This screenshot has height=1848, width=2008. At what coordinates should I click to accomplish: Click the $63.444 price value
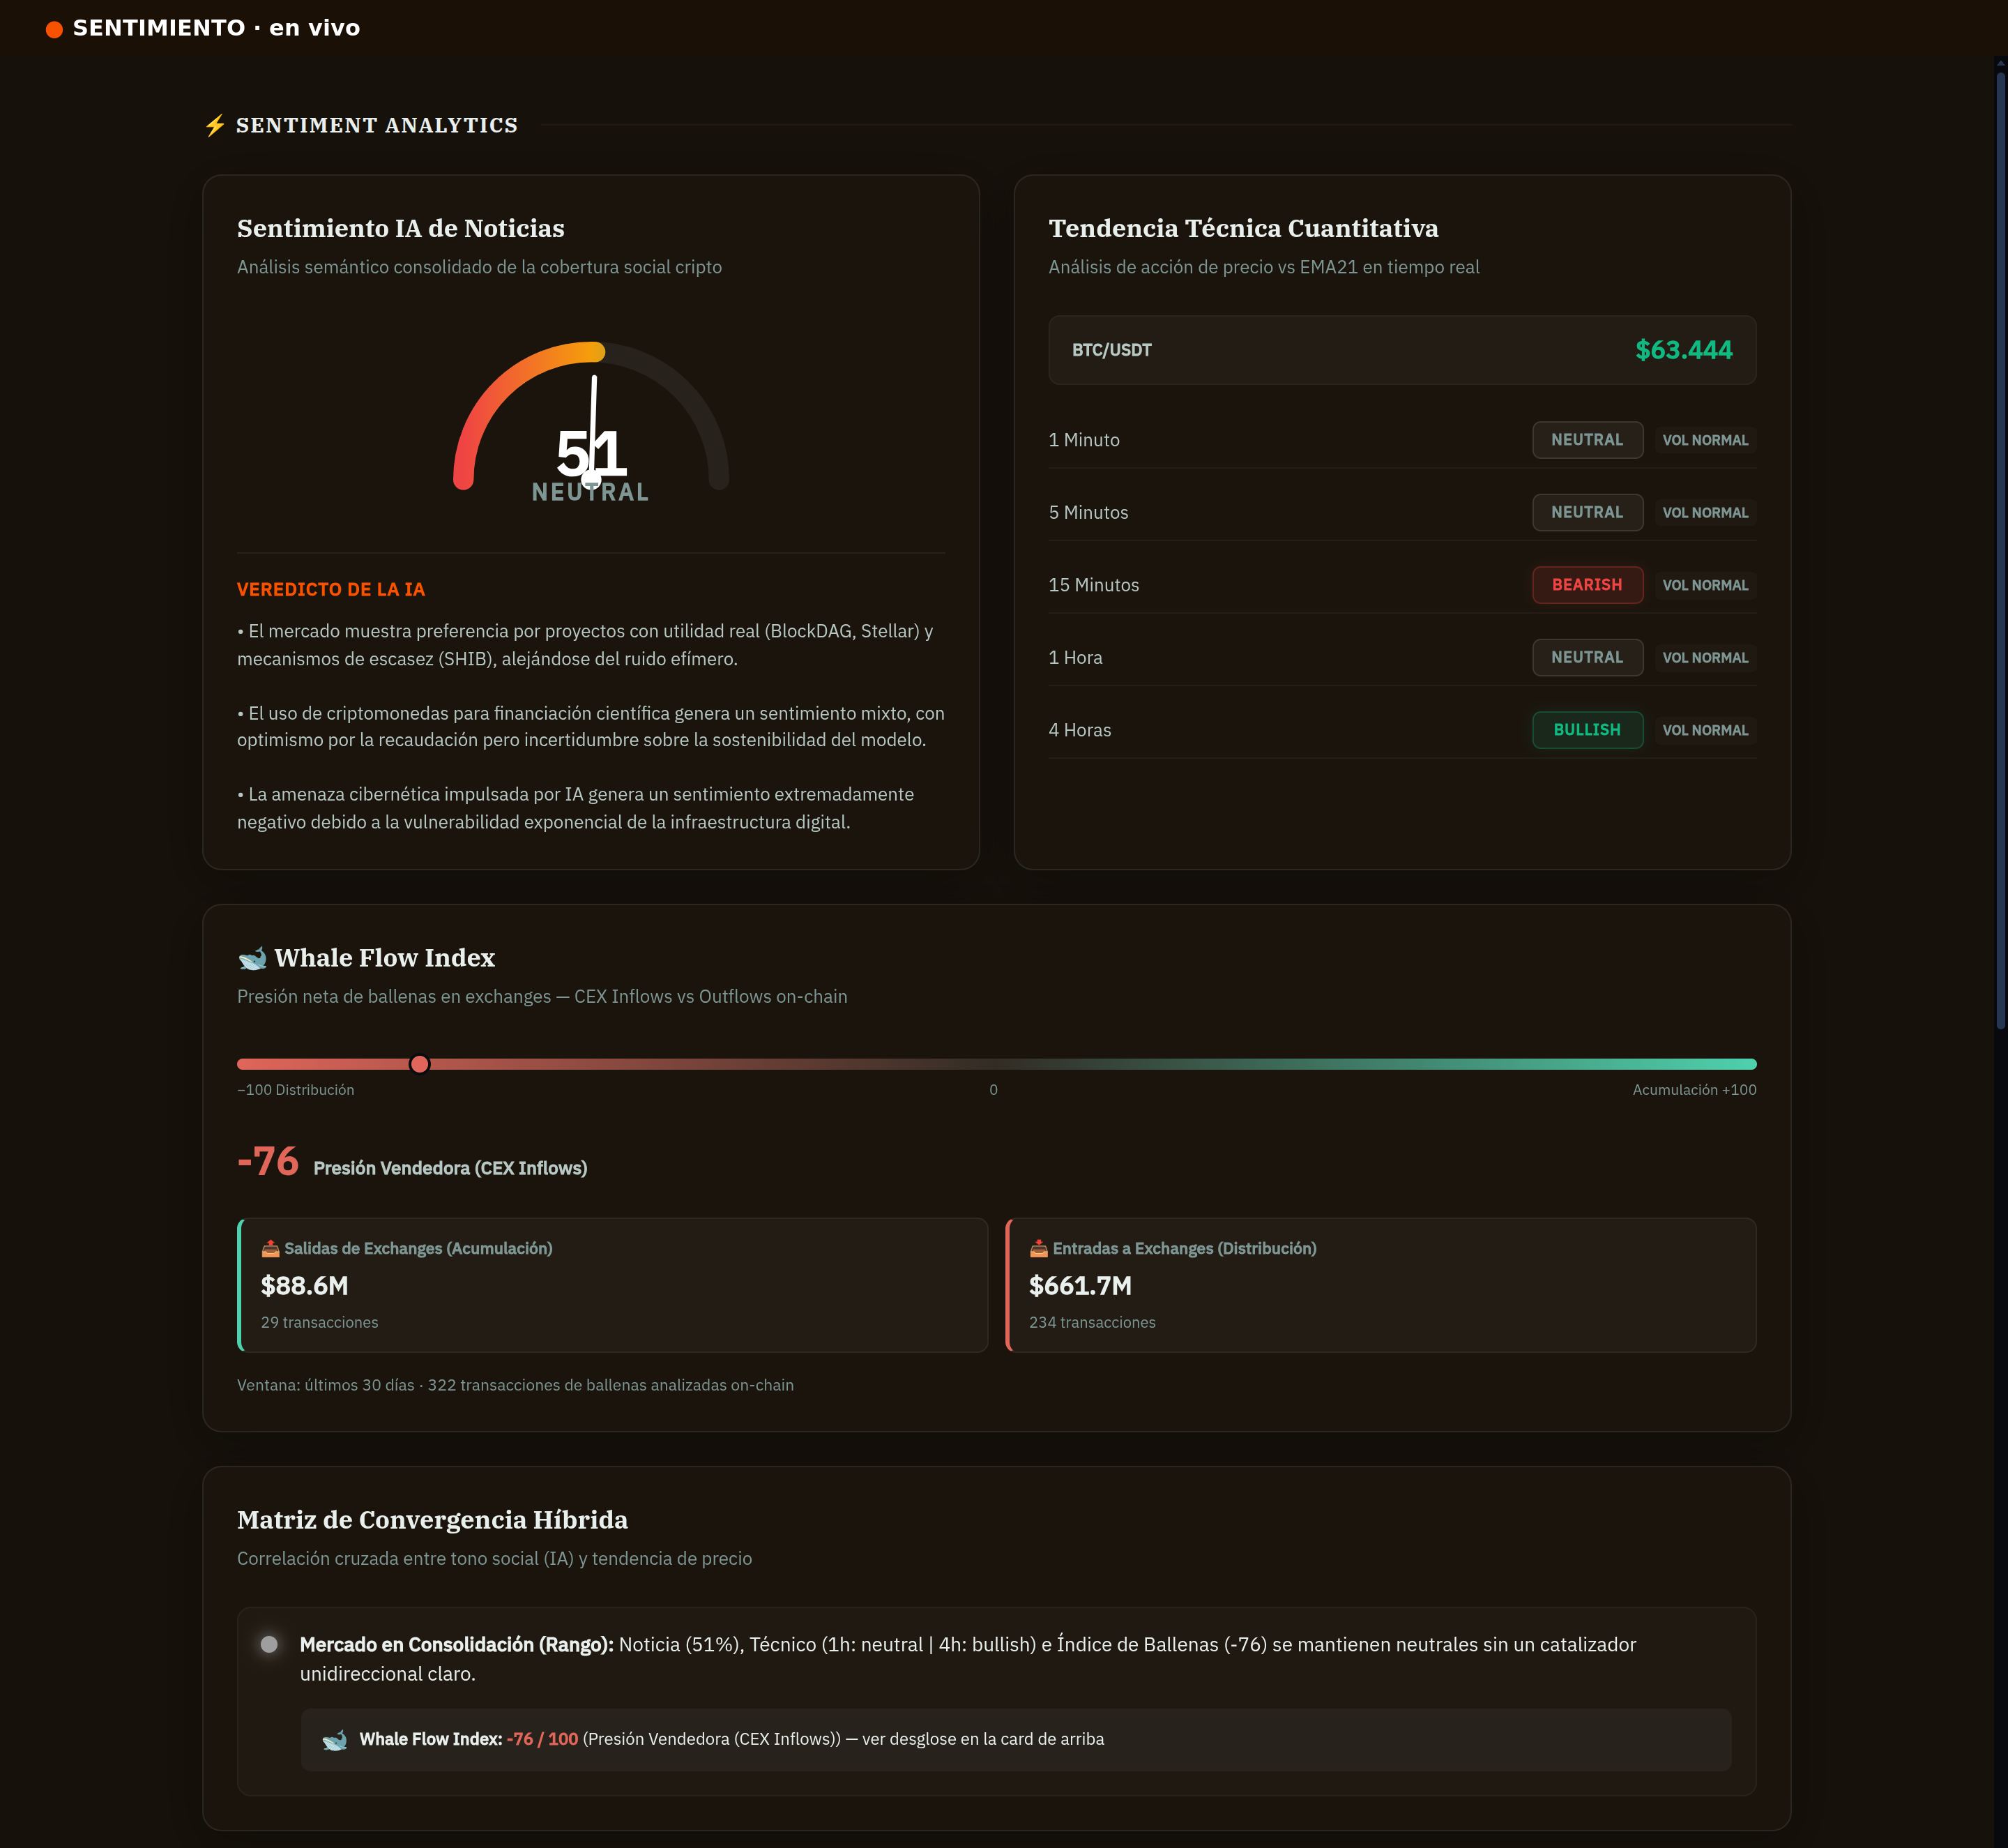(1683, 350)
